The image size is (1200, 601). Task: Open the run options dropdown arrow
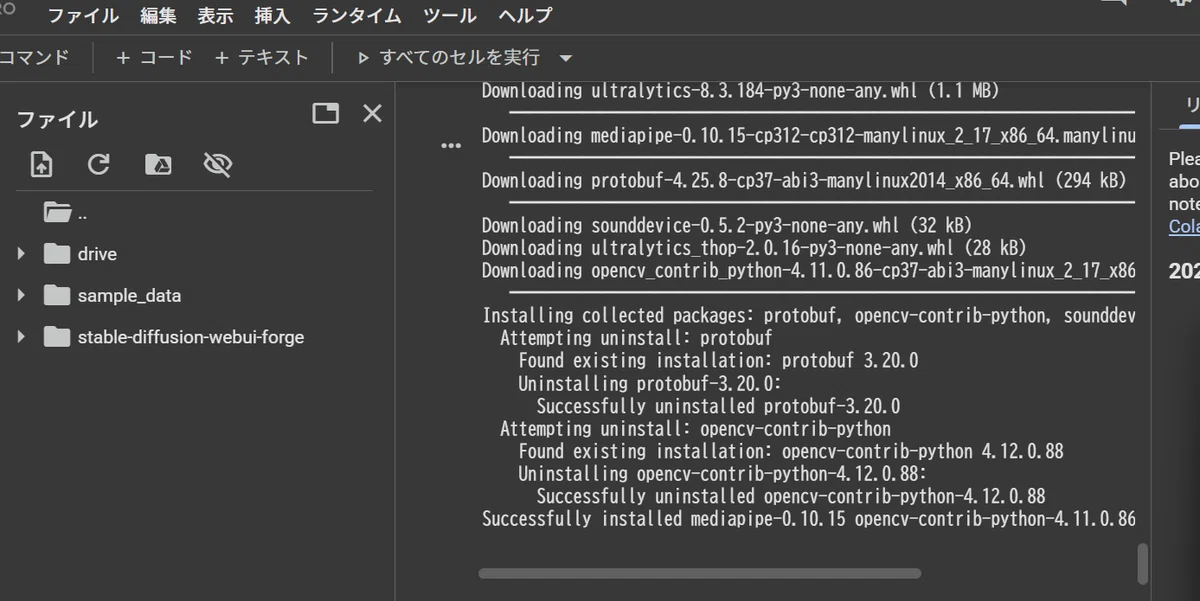566,58
